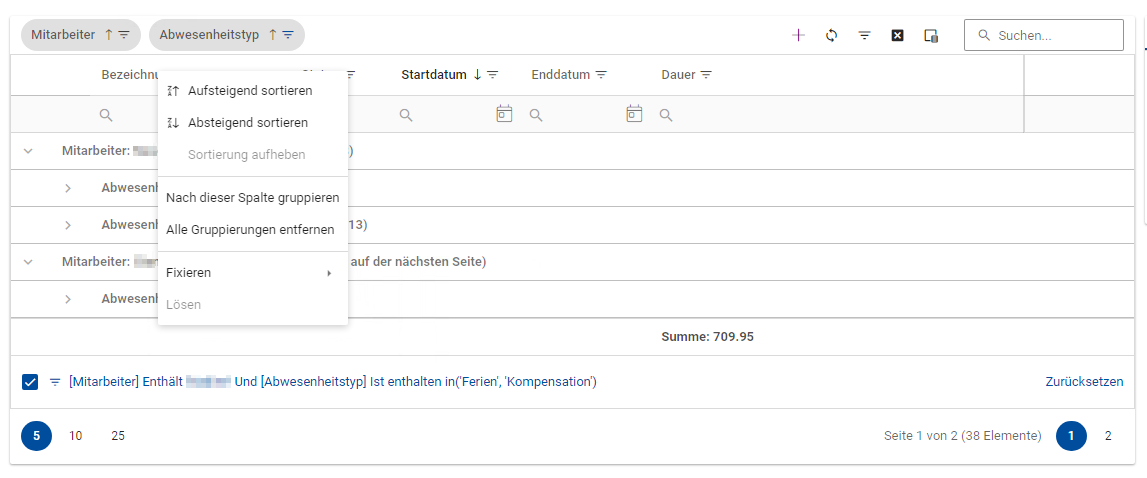Expand the first Abwesenheitstyp subgroup
The height and width of the screenshot is (478, 1147).
pos(68,188)
